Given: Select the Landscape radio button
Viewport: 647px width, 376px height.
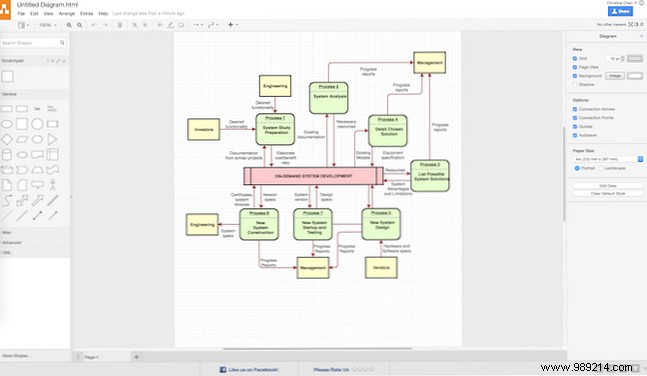Looking at the screenshot, I should 601,168.
